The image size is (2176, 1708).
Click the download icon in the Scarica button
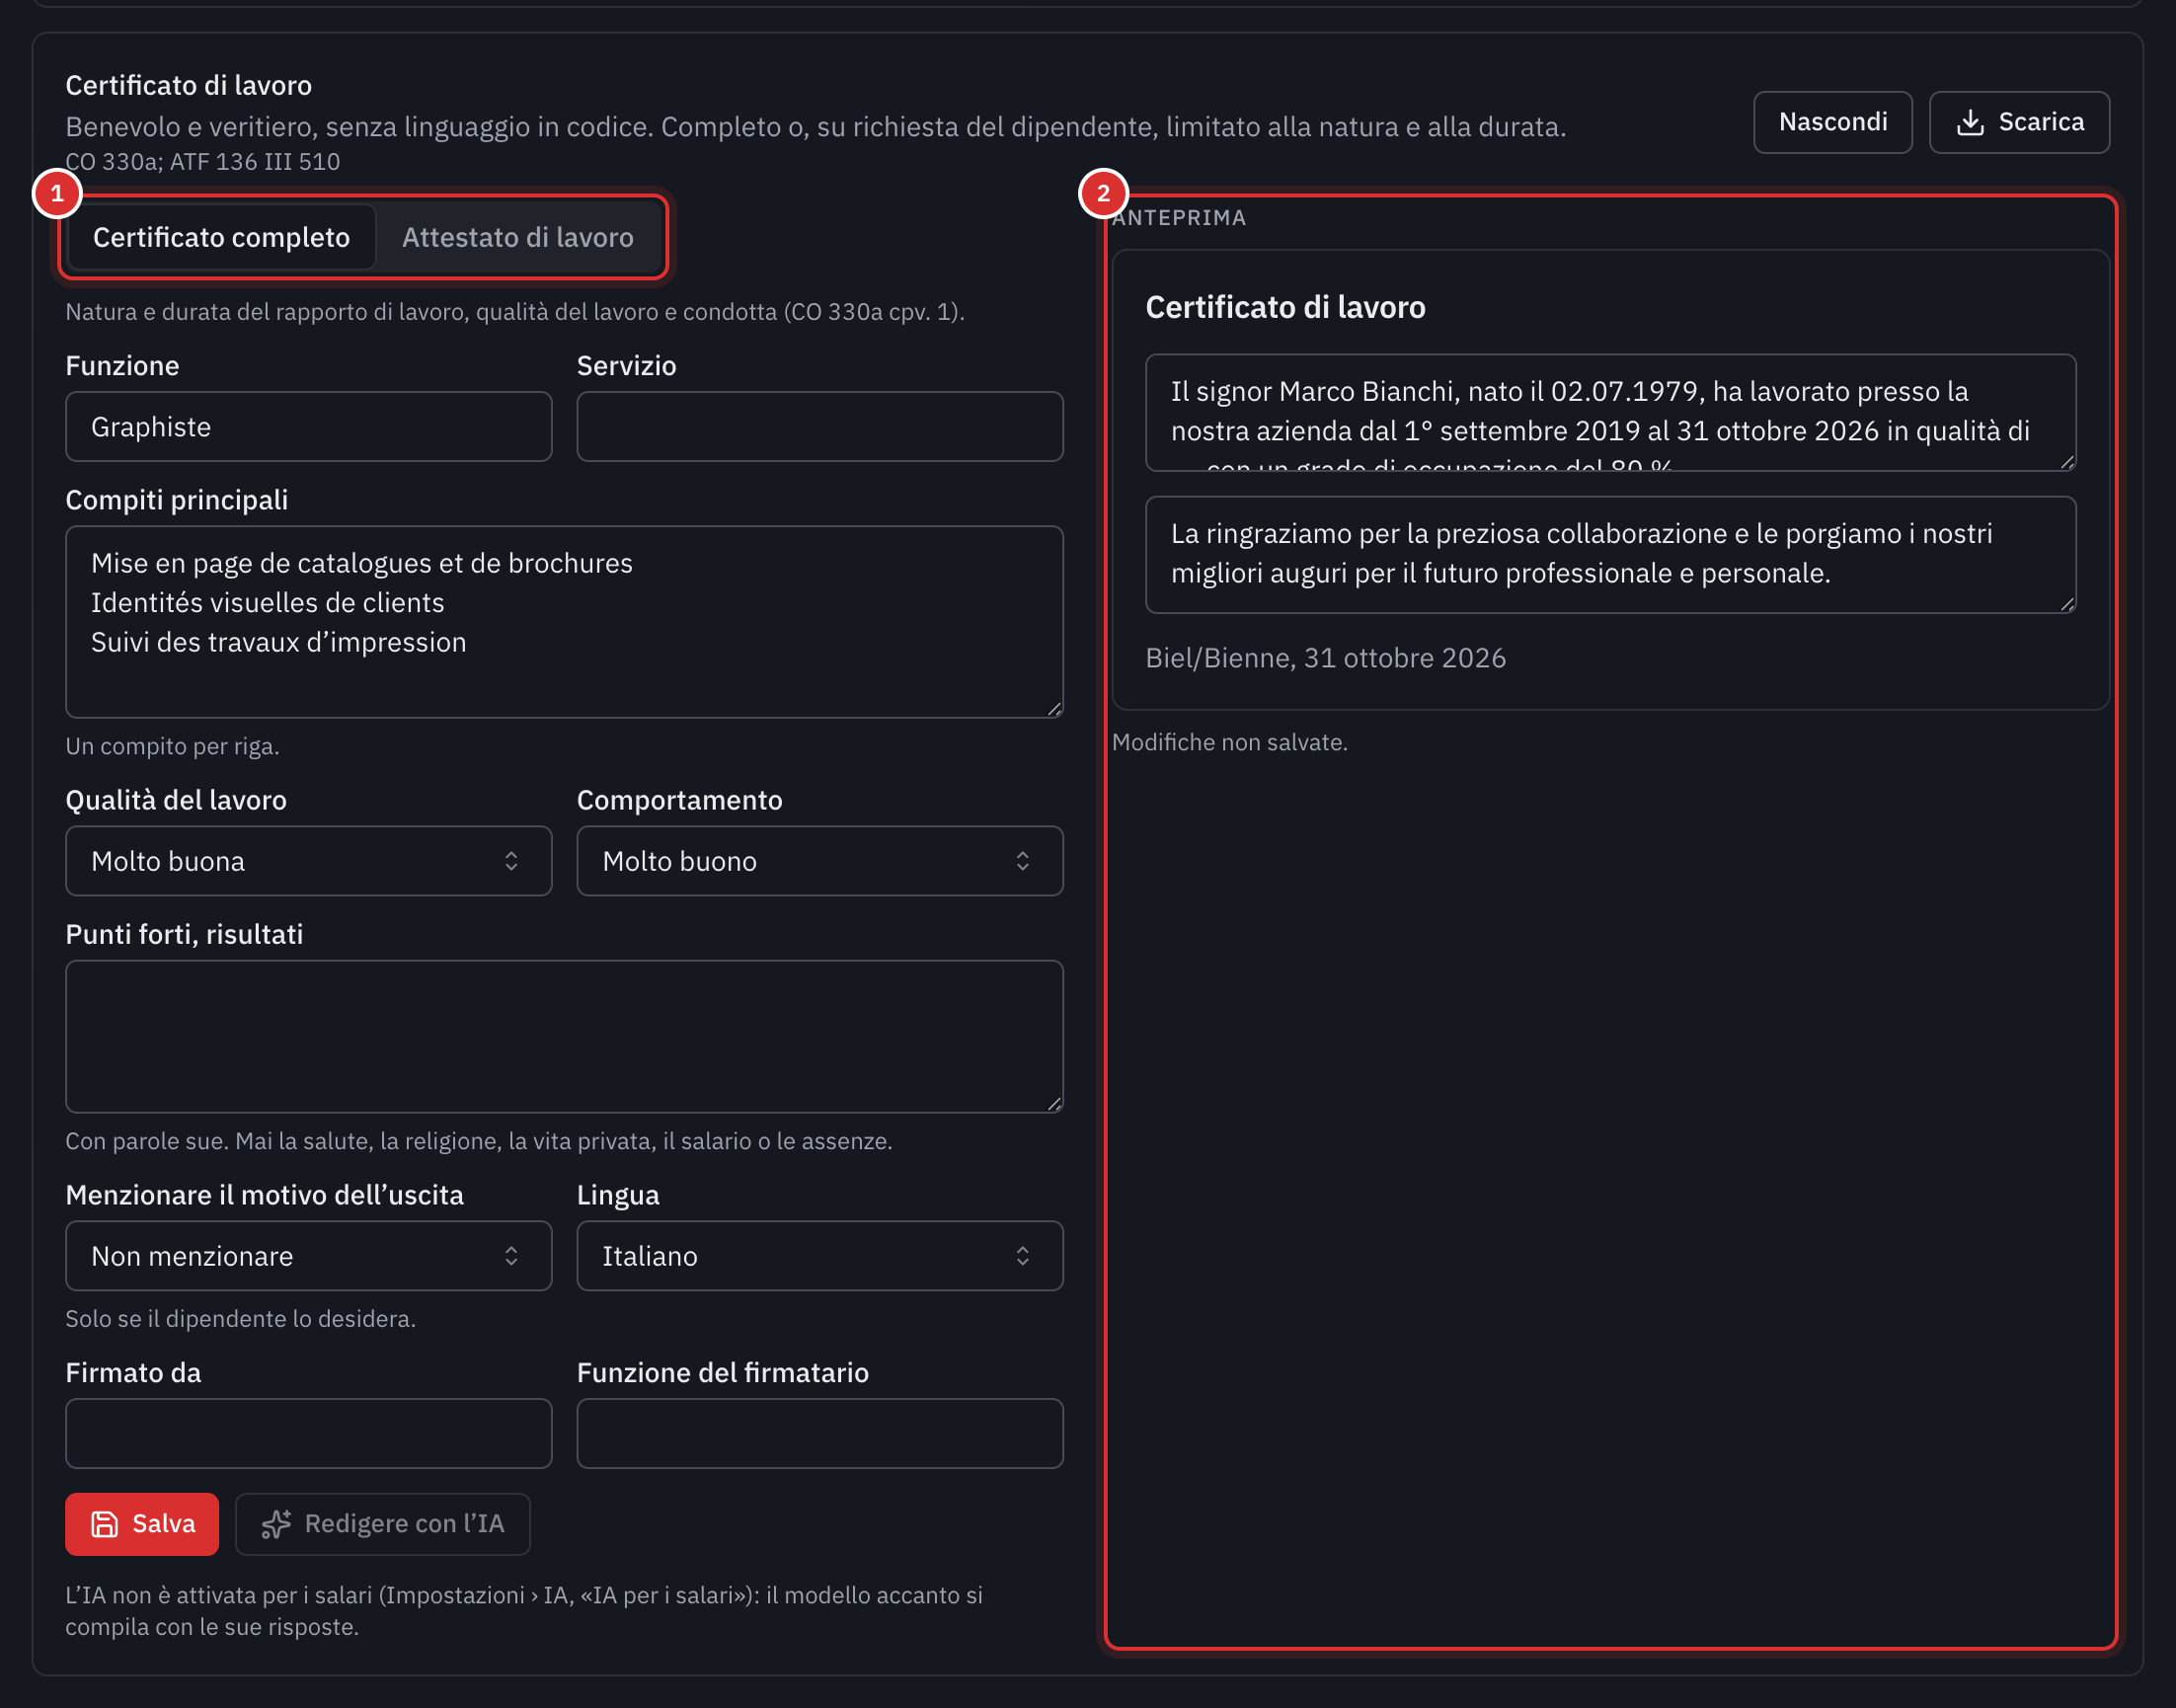click(x=1970, y=122)
